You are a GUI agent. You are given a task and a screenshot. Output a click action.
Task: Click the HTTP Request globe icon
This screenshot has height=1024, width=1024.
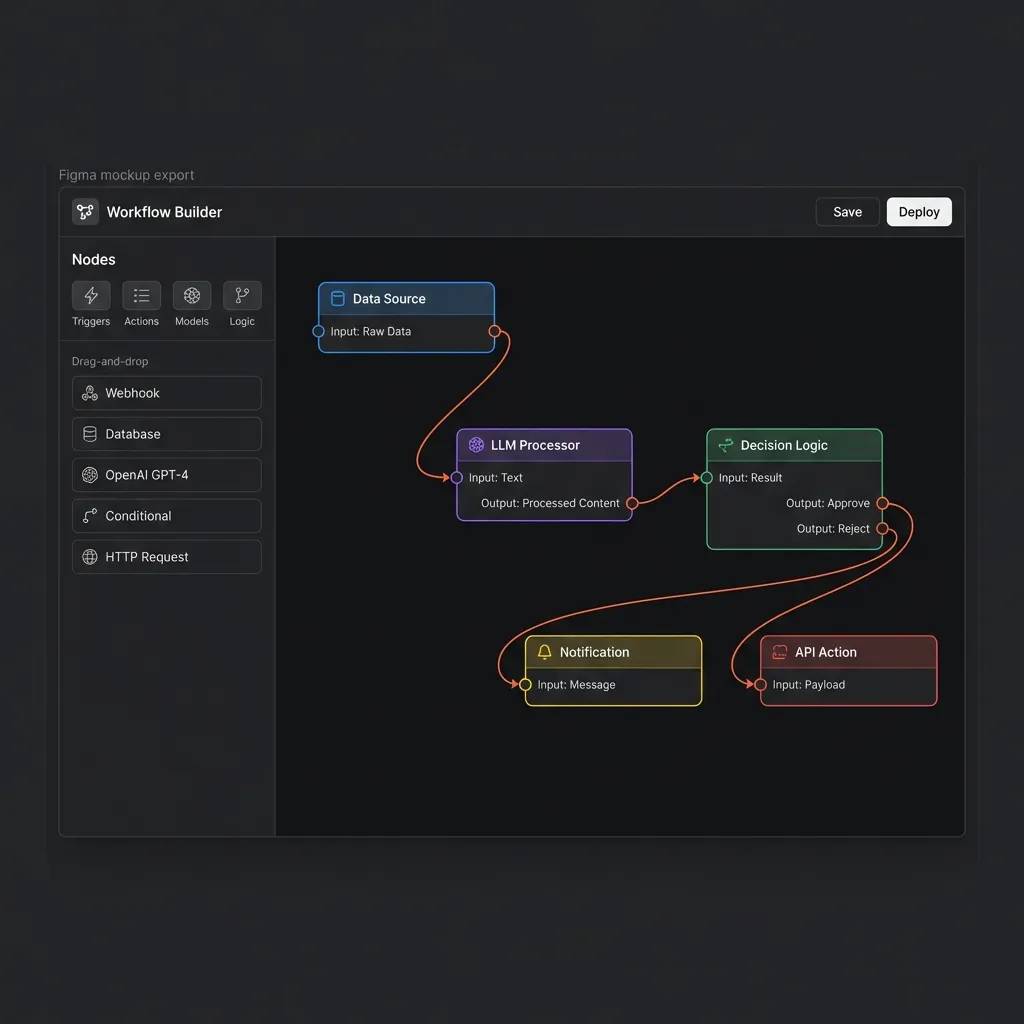89,557
